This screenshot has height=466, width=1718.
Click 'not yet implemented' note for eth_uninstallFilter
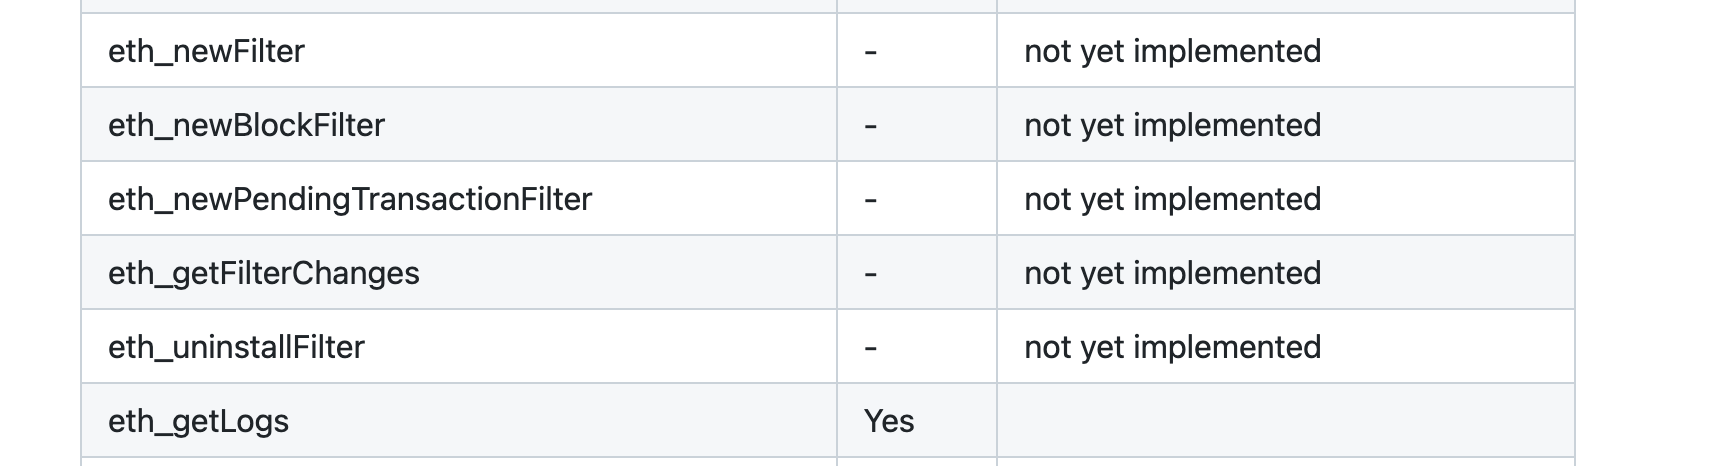pyautogui.click(x=1172, y=347)
